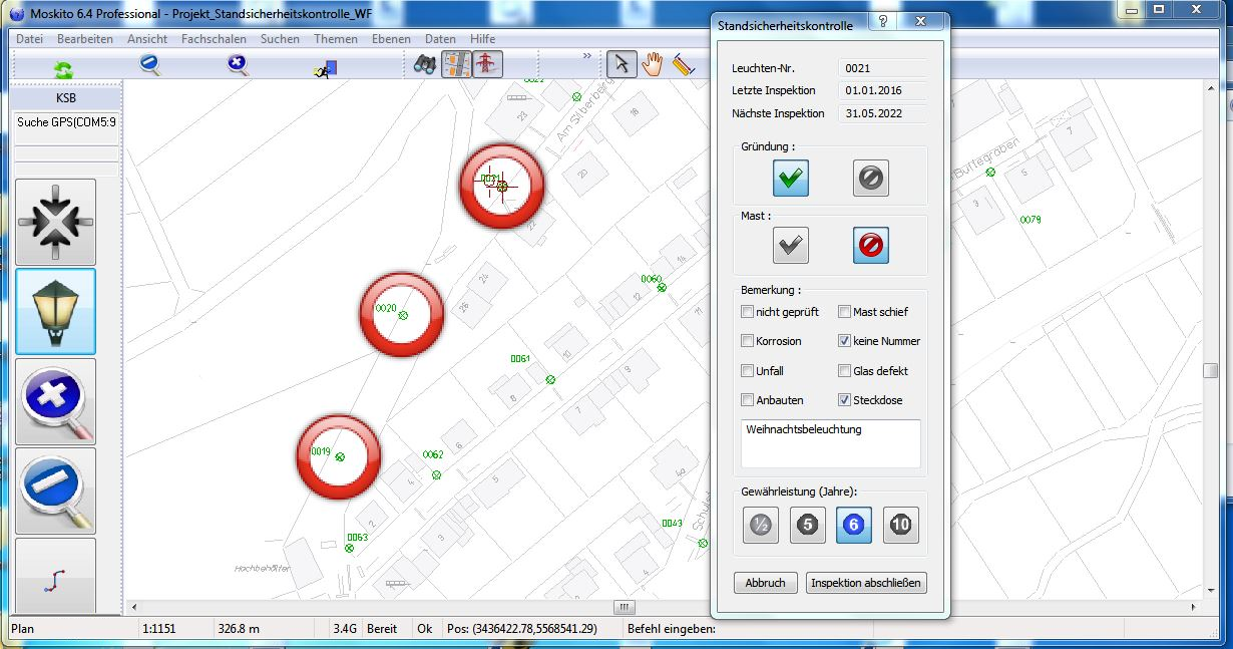Click the center-on-position arrows sidebar button

pos(56,222)
